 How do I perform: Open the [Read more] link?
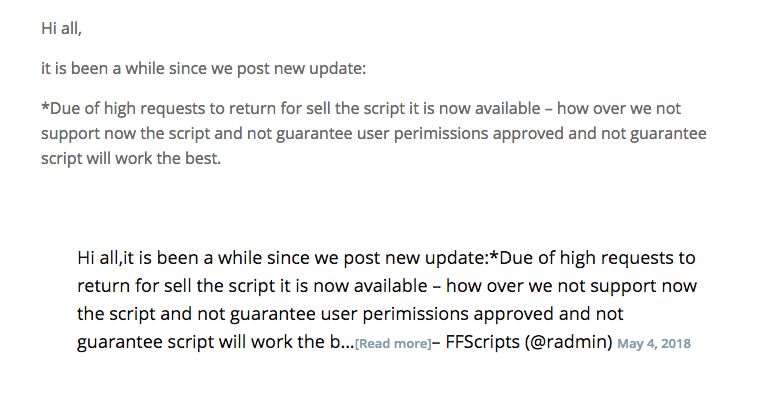click(x=393, y=344)
